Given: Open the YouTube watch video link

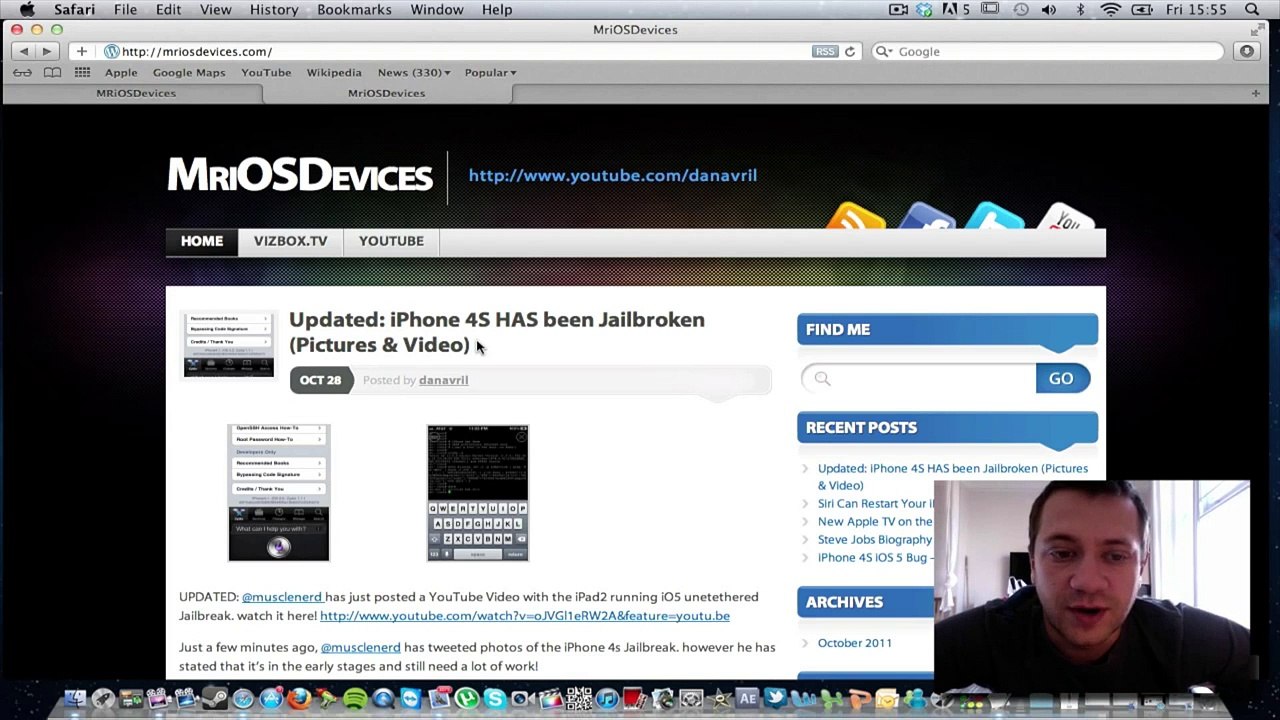Looking at the screenshot, I should tap(525, 616).
